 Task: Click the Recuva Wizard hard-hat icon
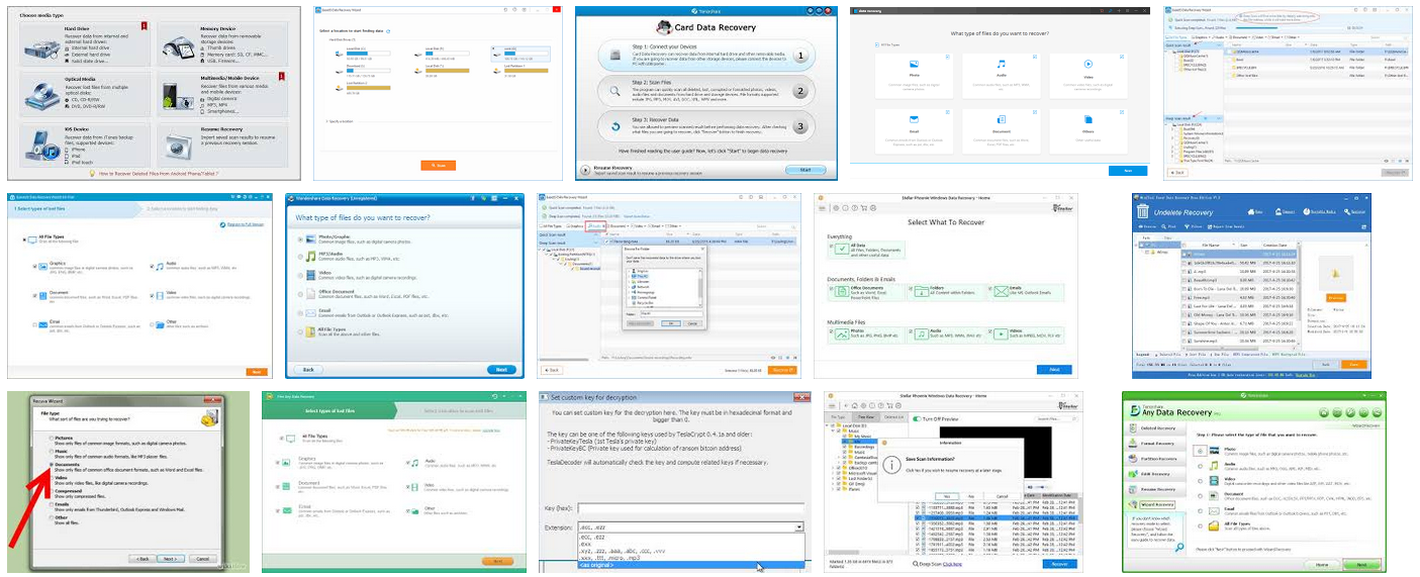pos(212,417)
